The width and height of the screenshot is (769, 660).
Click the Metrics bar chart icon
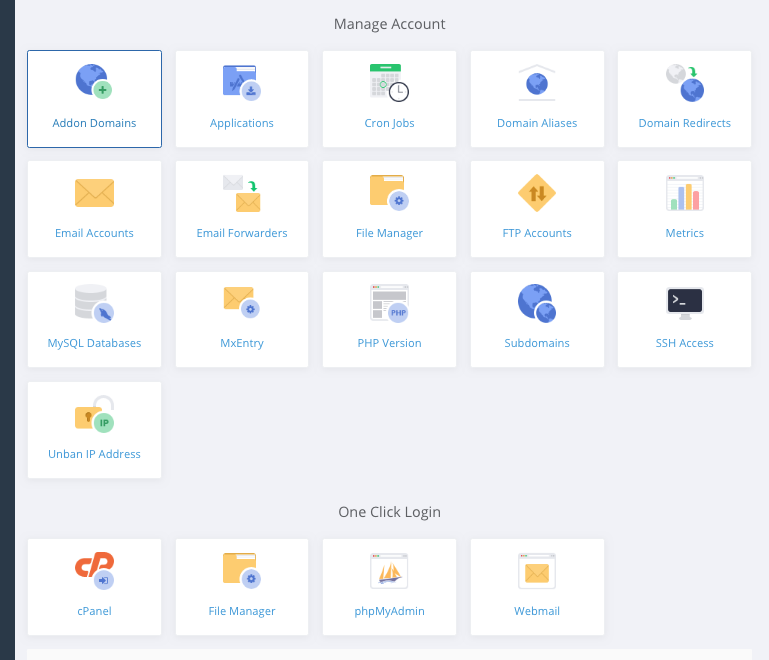tap(685, 192)
